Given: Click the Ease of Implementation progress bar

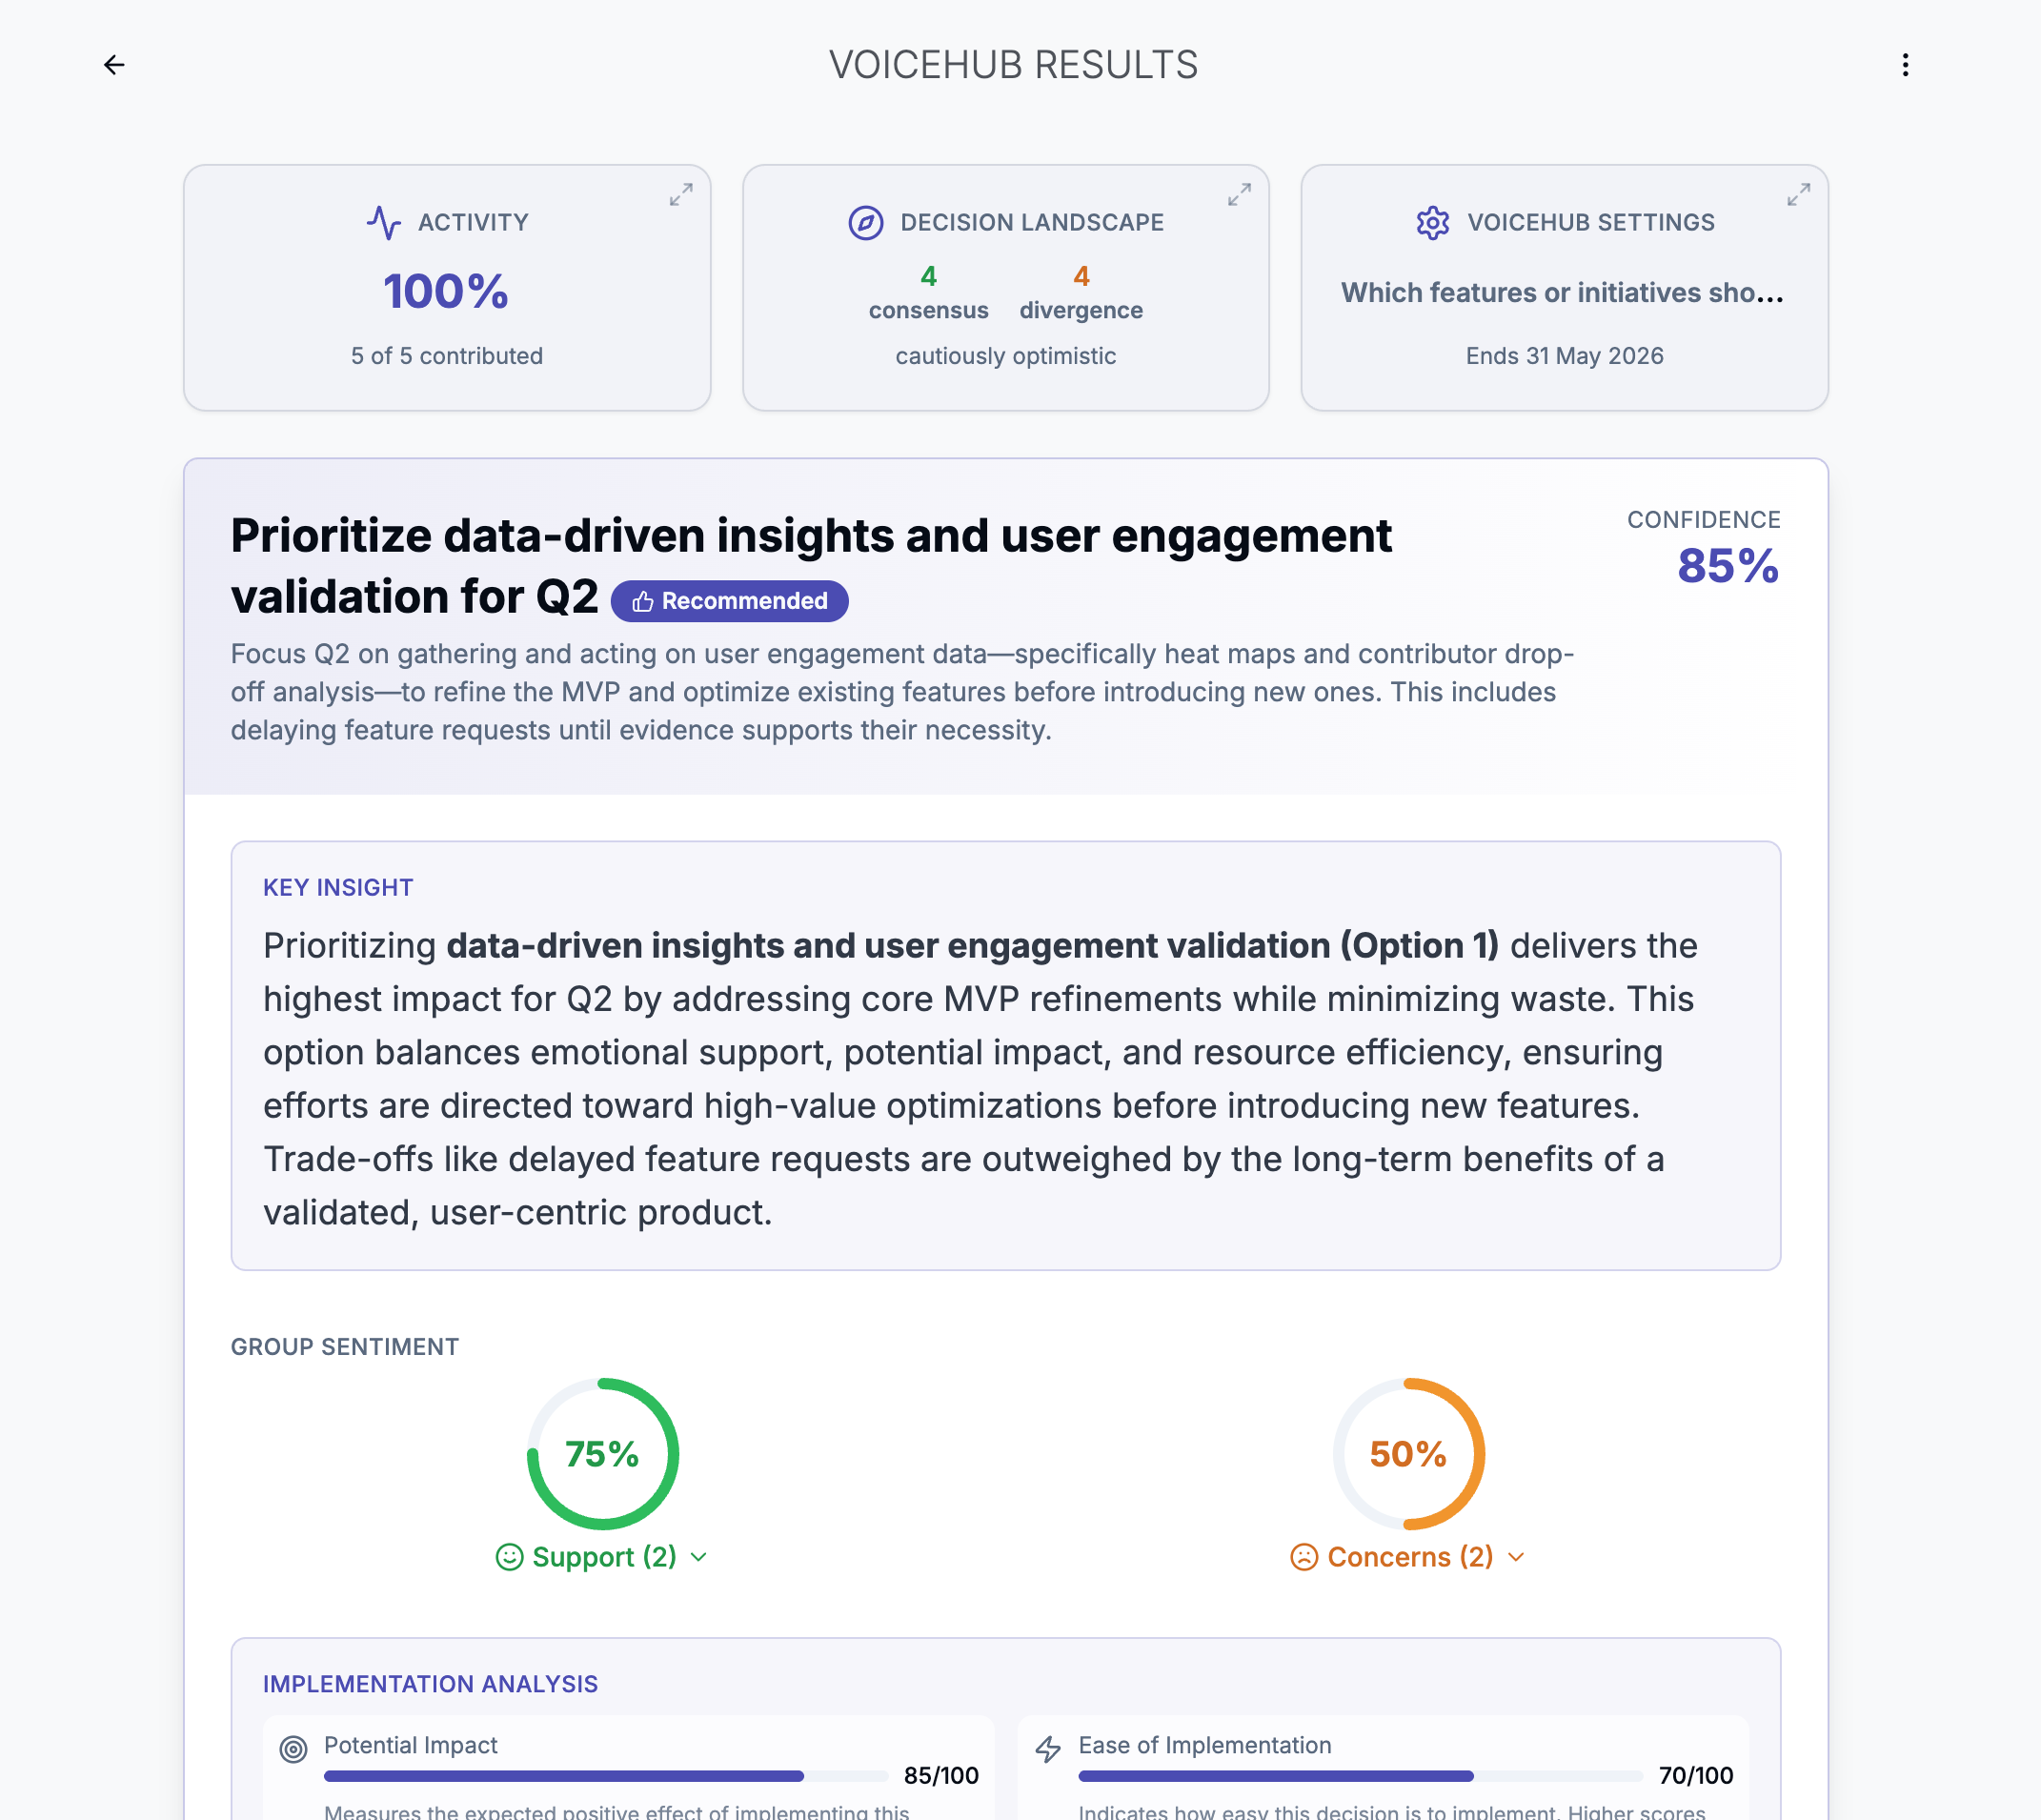Looking at the screenshot, I should tap(1359, 1776).
